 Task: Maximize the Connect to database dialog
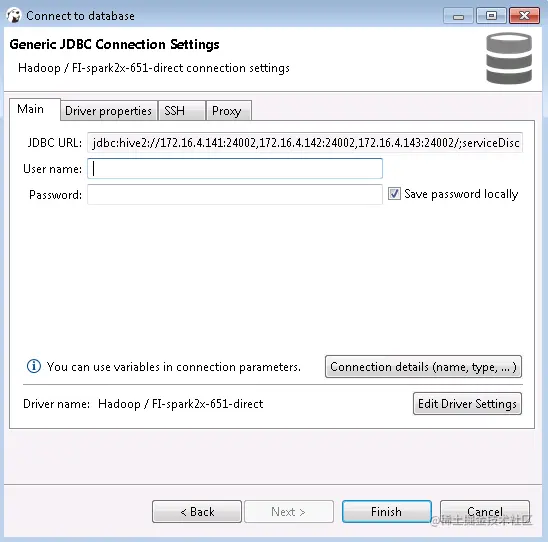click(x=491, y=16)
